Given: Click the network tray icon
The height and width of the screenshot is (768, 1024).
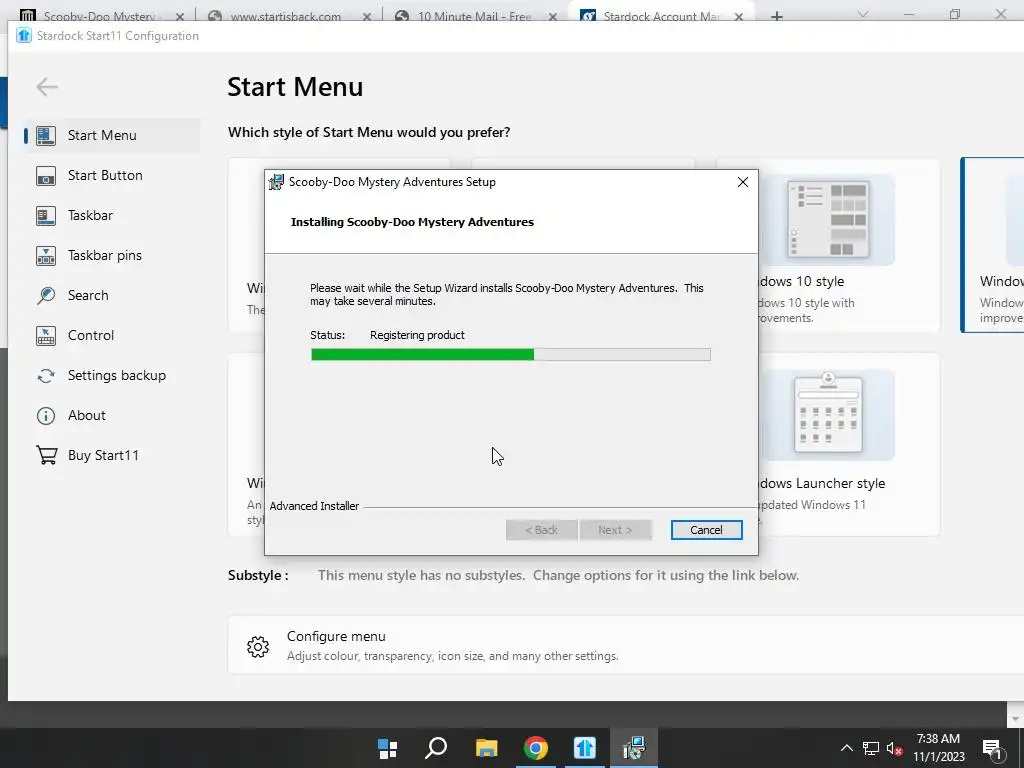Looking at the screenshot, I should (871, 748).
